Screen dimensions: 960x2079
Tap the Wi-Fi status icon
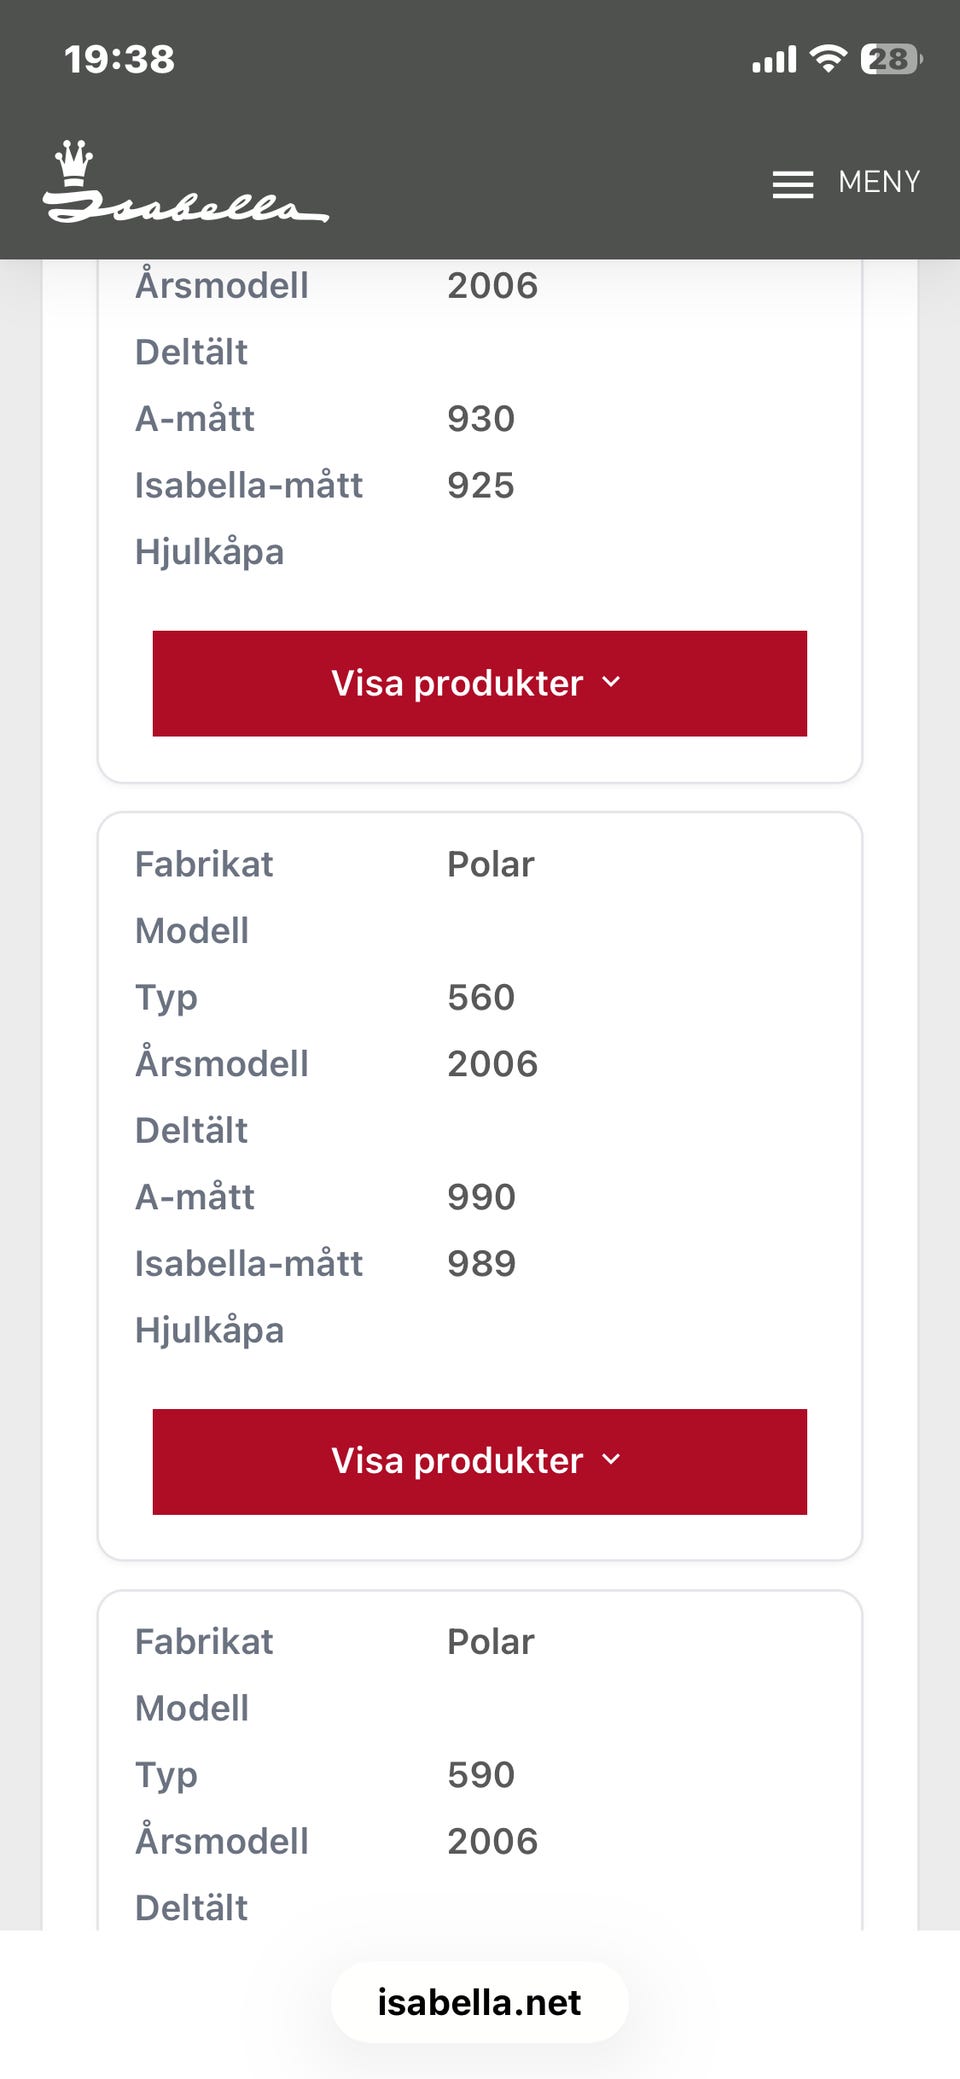[828, 59]
